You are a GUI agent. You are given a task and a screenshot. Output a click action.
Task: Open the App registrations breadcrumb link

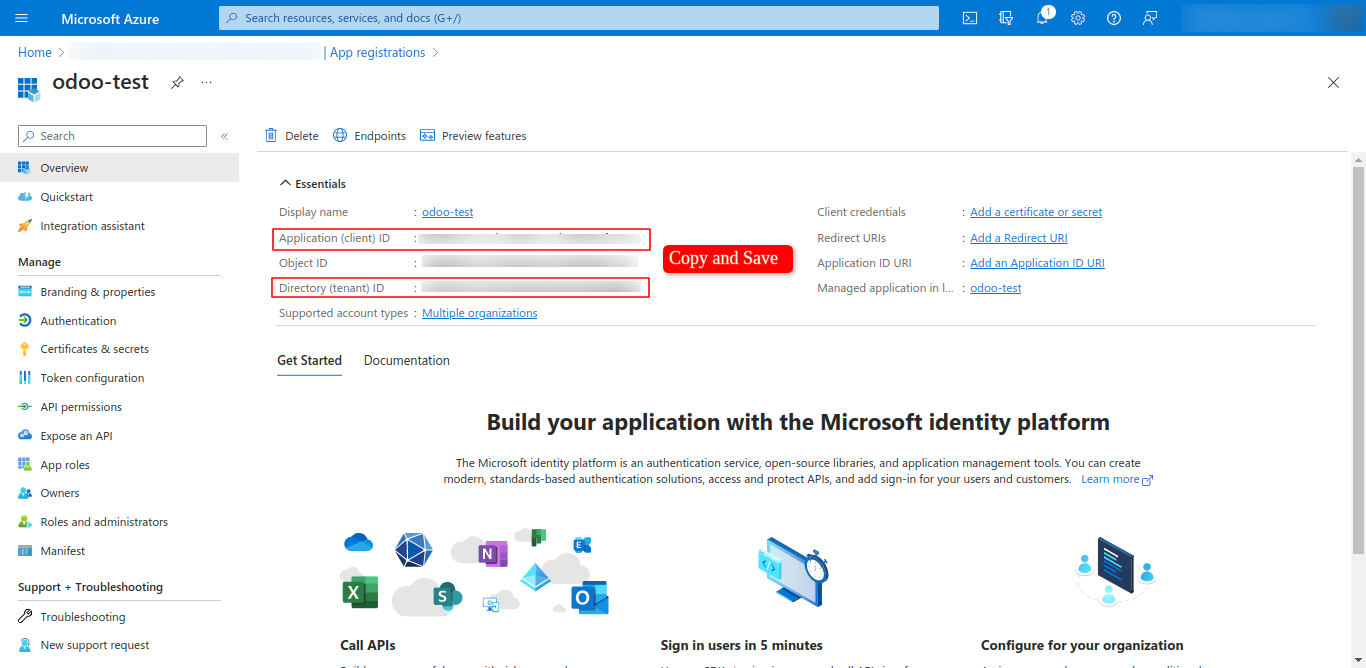(x=377, y=53)
